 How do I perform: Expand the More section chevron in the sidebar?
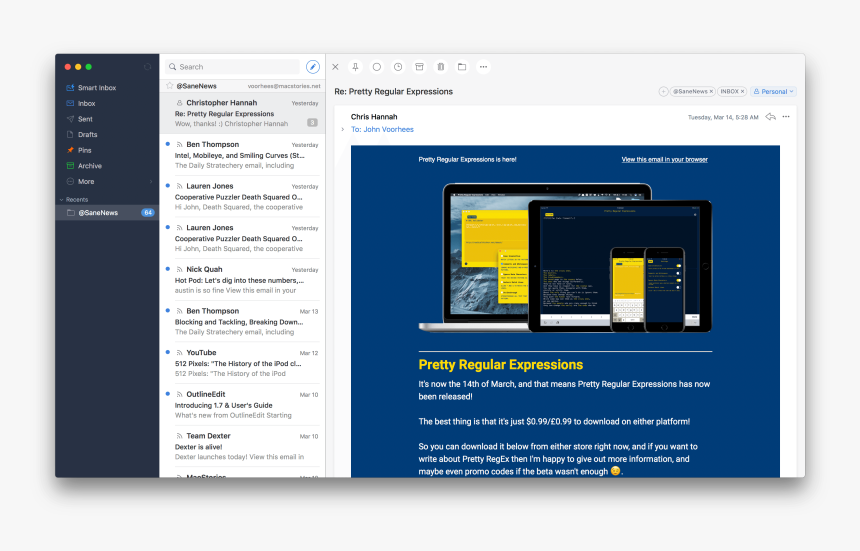pyautogui.click(x=151, y=181)
